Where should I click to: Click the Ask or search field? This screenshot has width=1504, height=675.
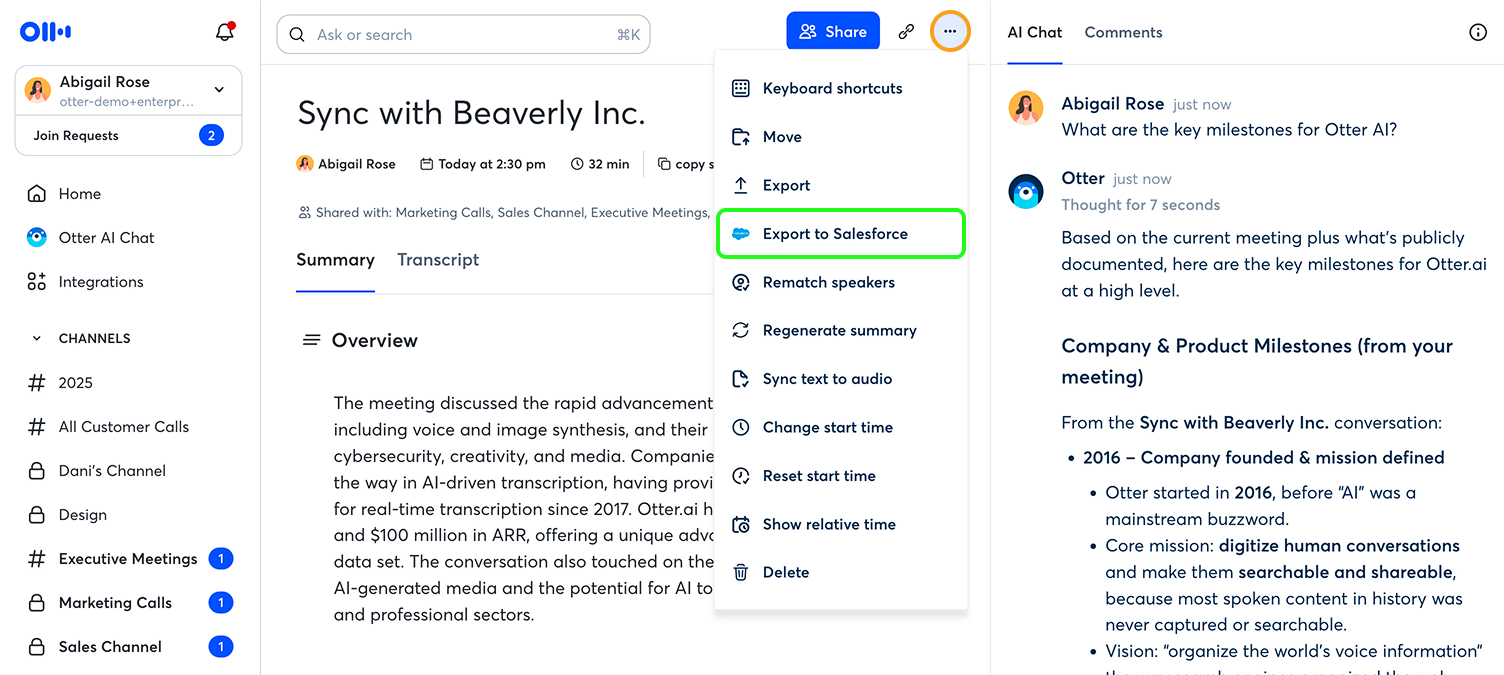pyautogui.click(x=463, y=34)
